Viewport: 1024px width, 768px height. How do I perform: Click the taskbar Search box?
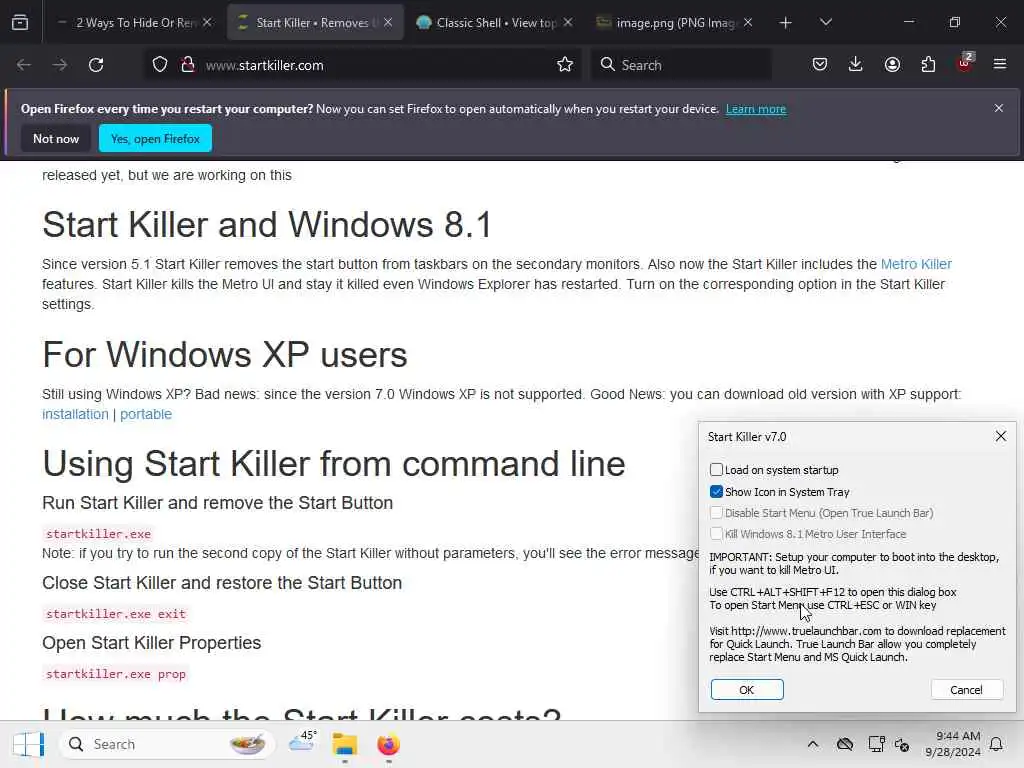pyautogui.click(x=167, y=744)
